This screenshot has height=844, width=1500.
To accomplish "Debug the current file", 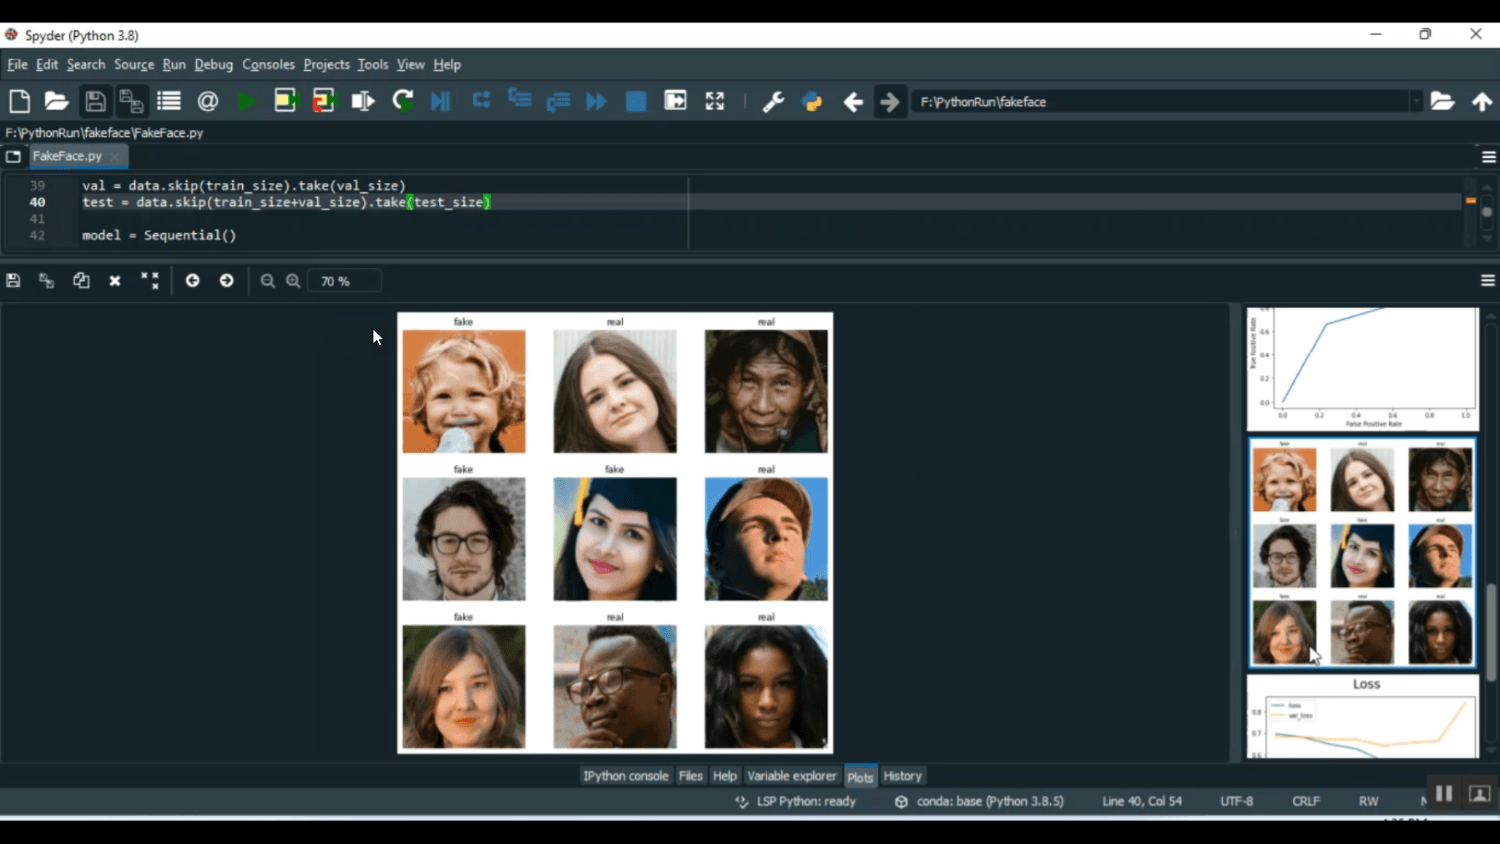I will (440, 100).
